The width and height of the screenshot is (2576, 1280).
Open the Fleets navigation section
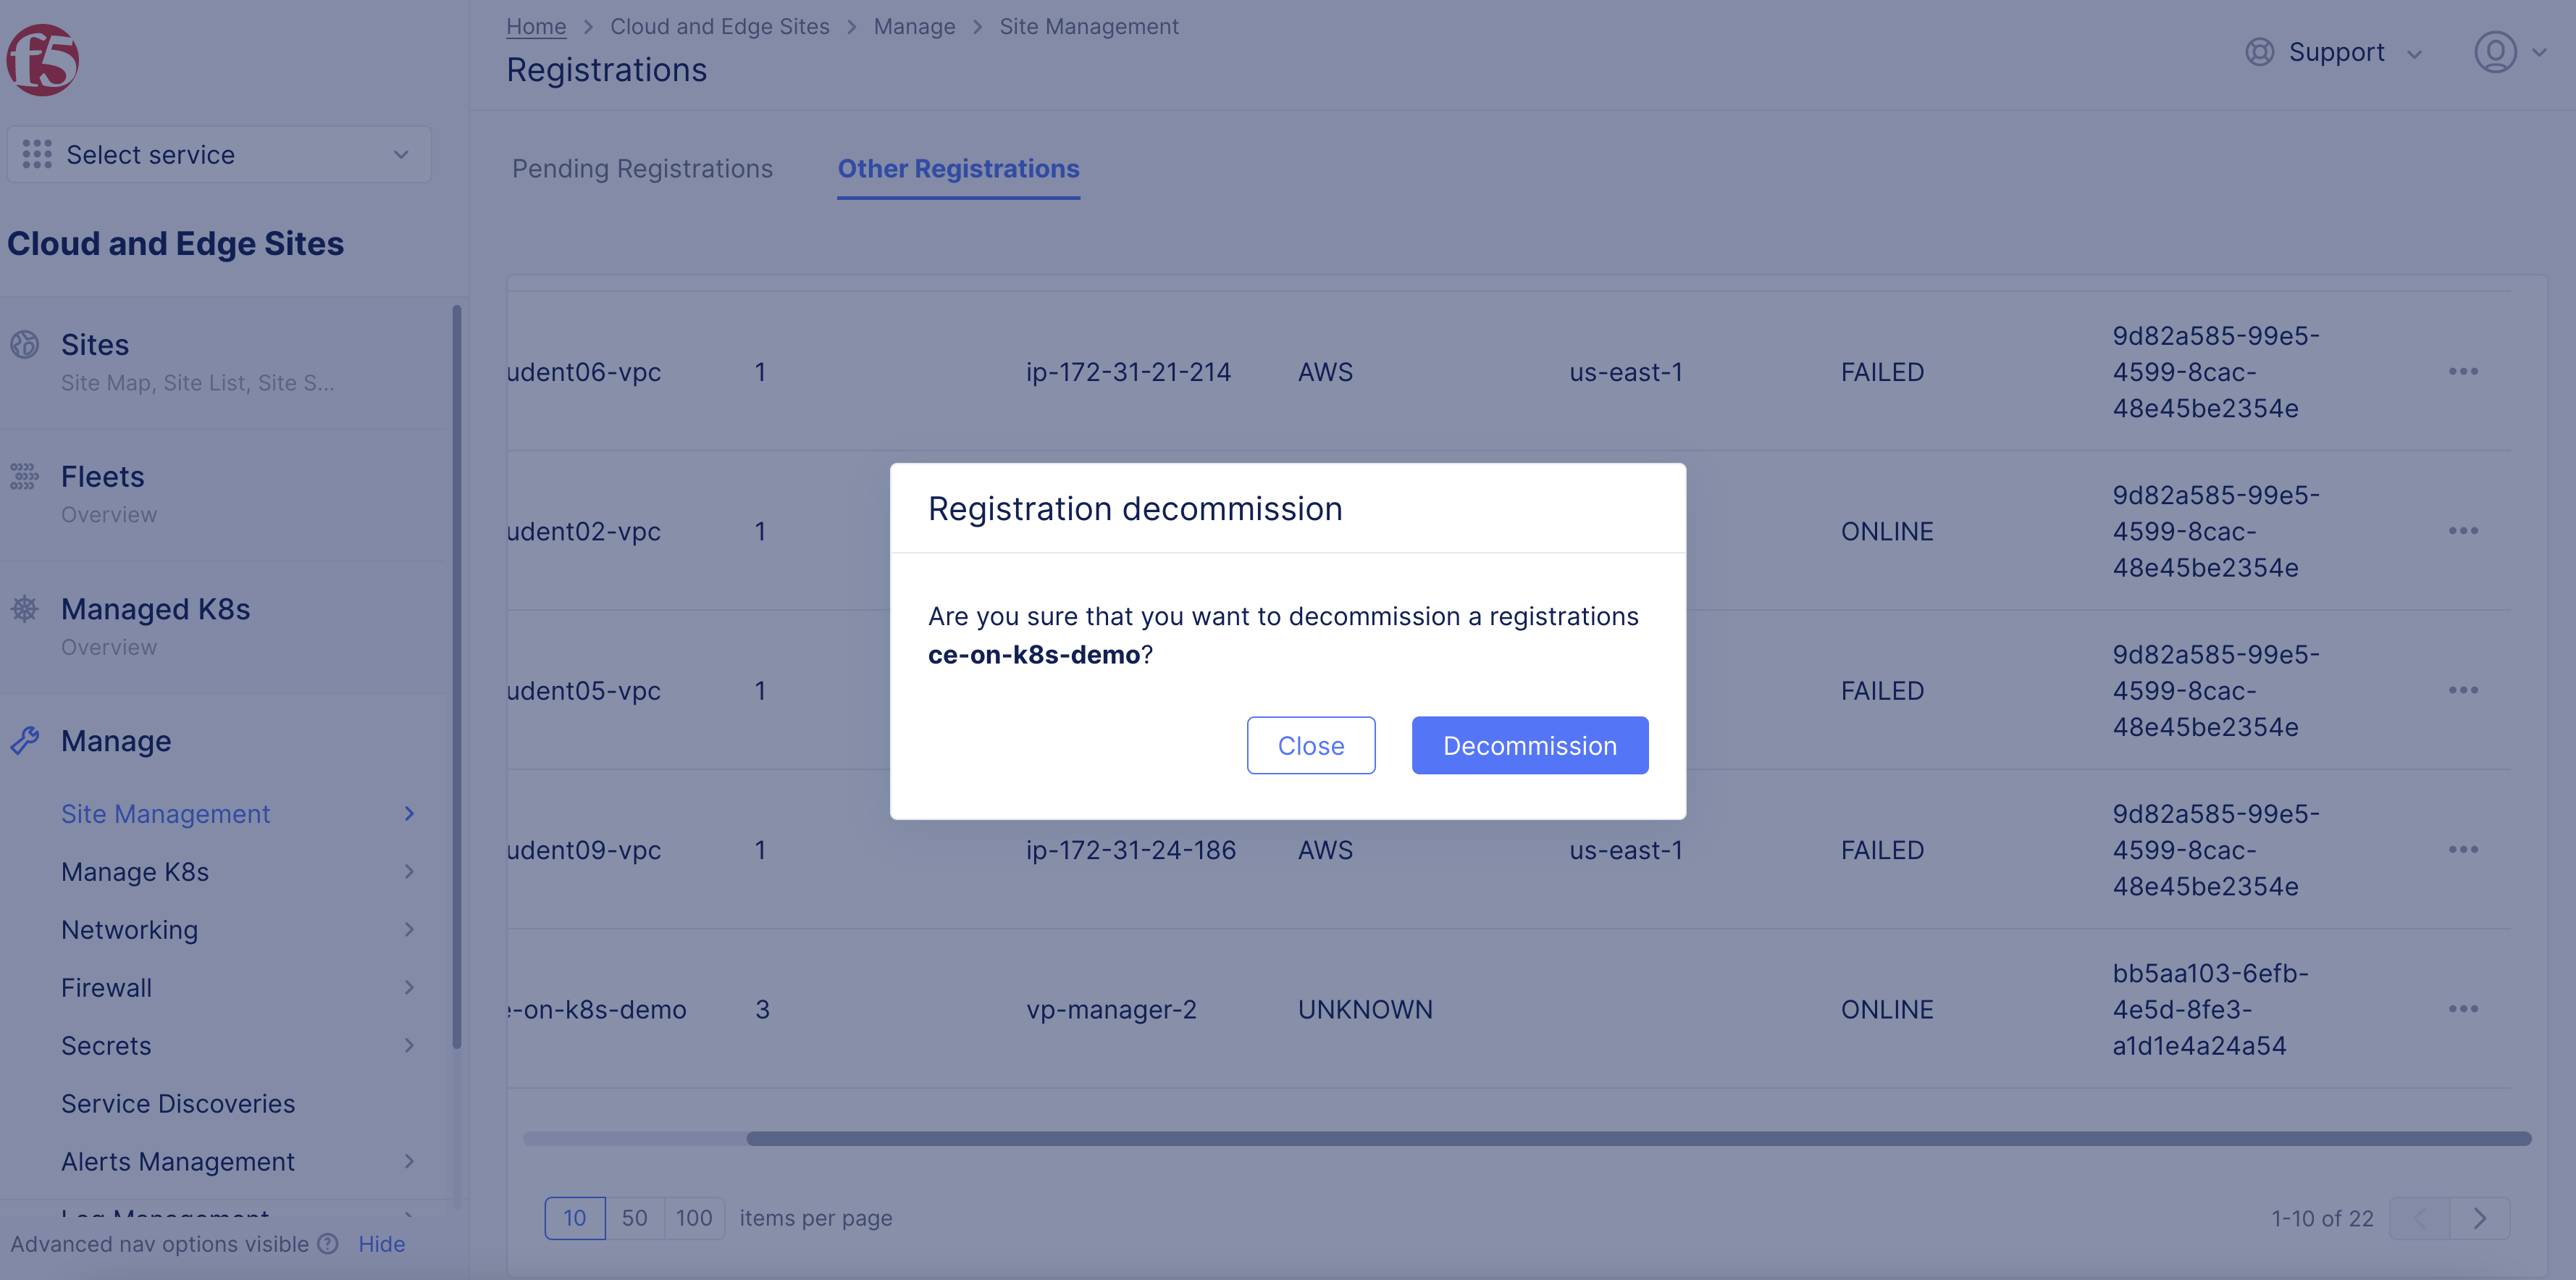[222, 494]
